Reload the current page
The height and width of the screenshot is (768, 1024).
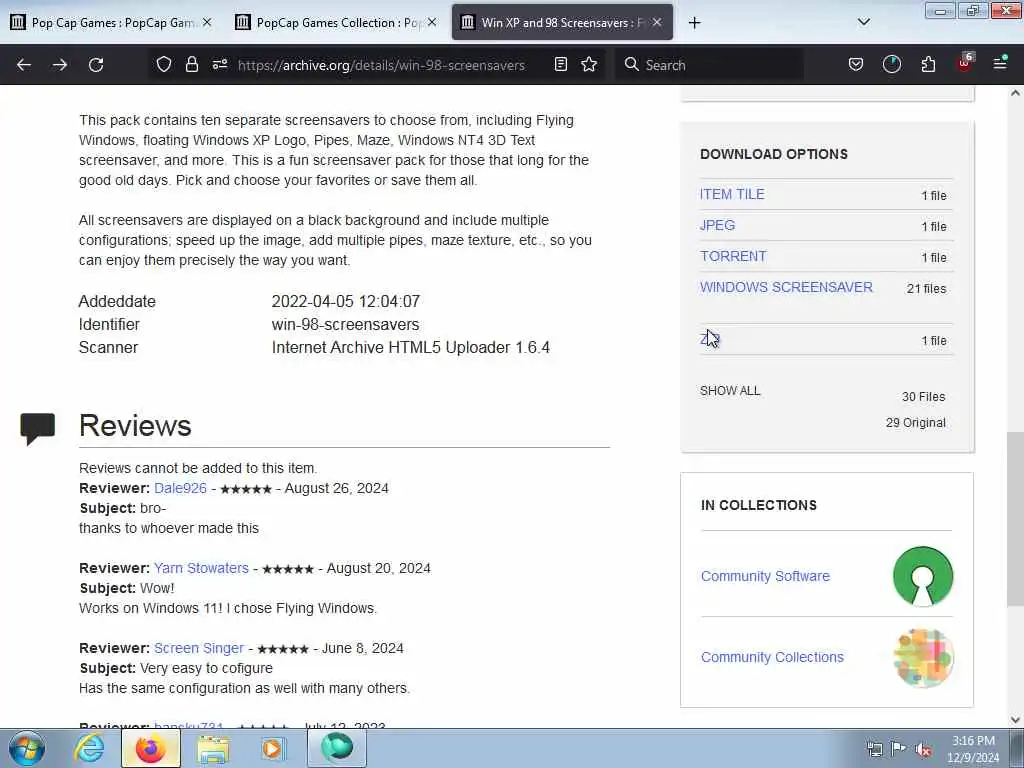(96, 65)
